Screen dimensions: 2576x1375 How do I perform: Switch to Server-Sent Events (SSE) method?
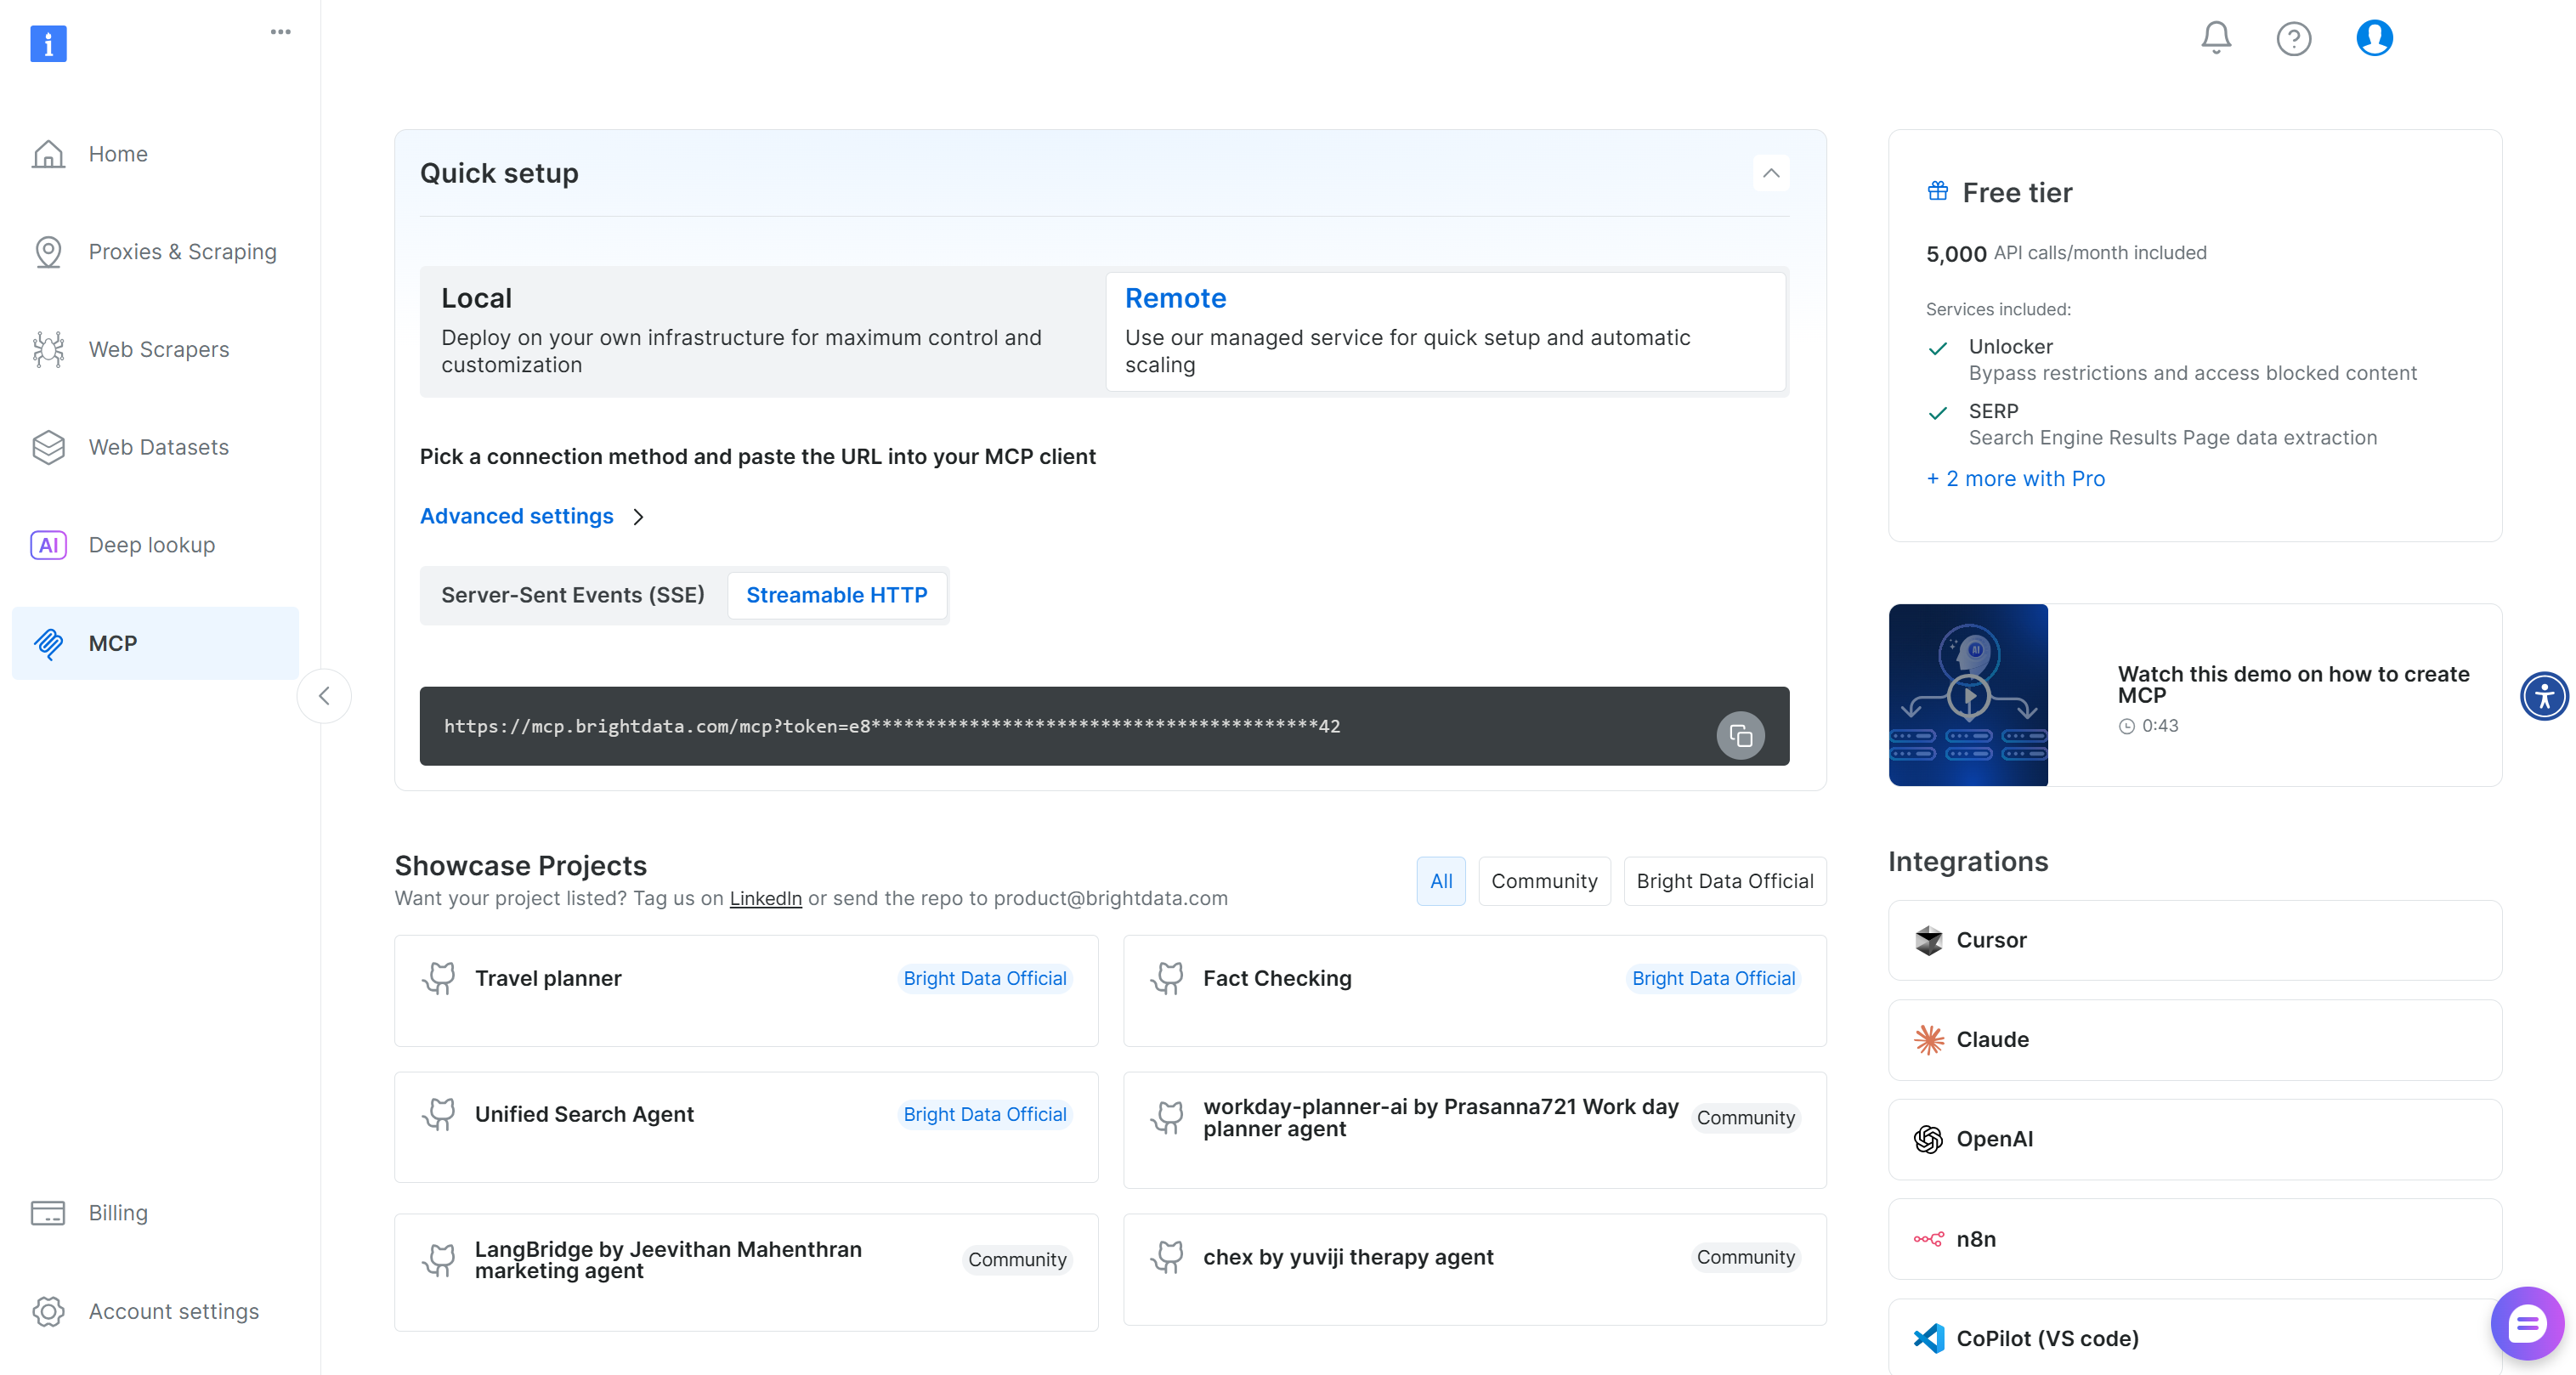573,595
